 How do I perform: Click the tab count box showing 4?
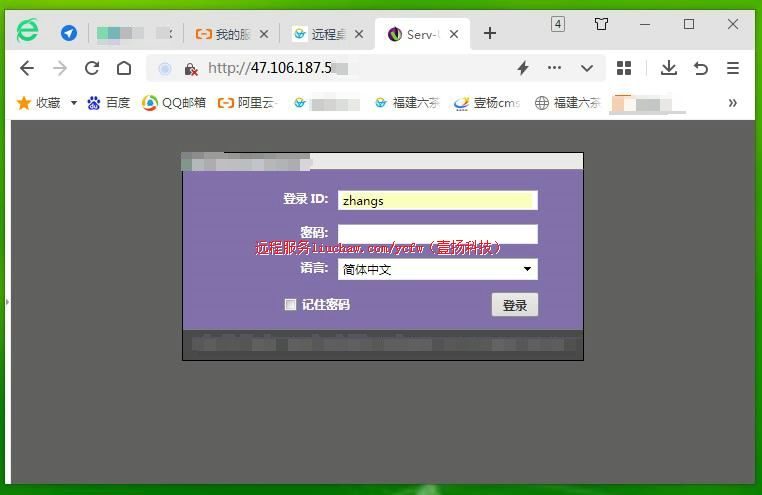[558, 24]
